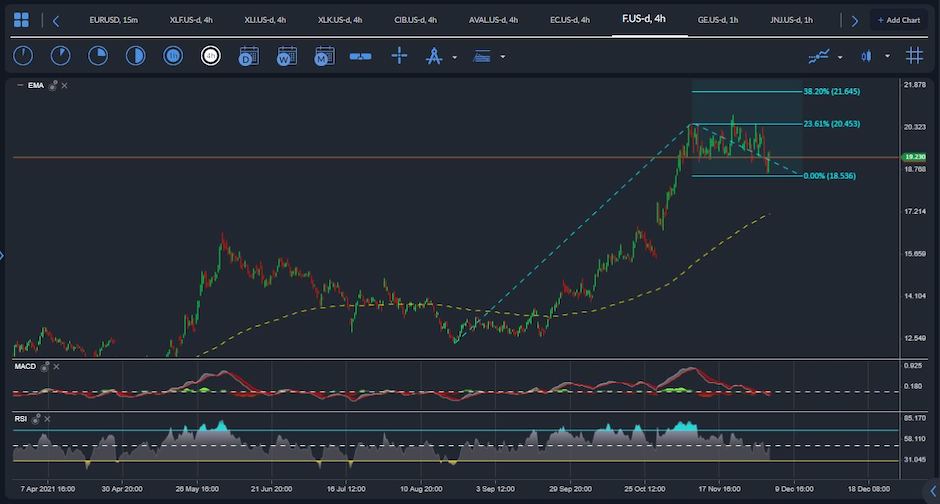The width and height of the screenshot is (940, 504).
Task: Select the daily (D) calendar timeframe
Action: (x=248, y=56)
